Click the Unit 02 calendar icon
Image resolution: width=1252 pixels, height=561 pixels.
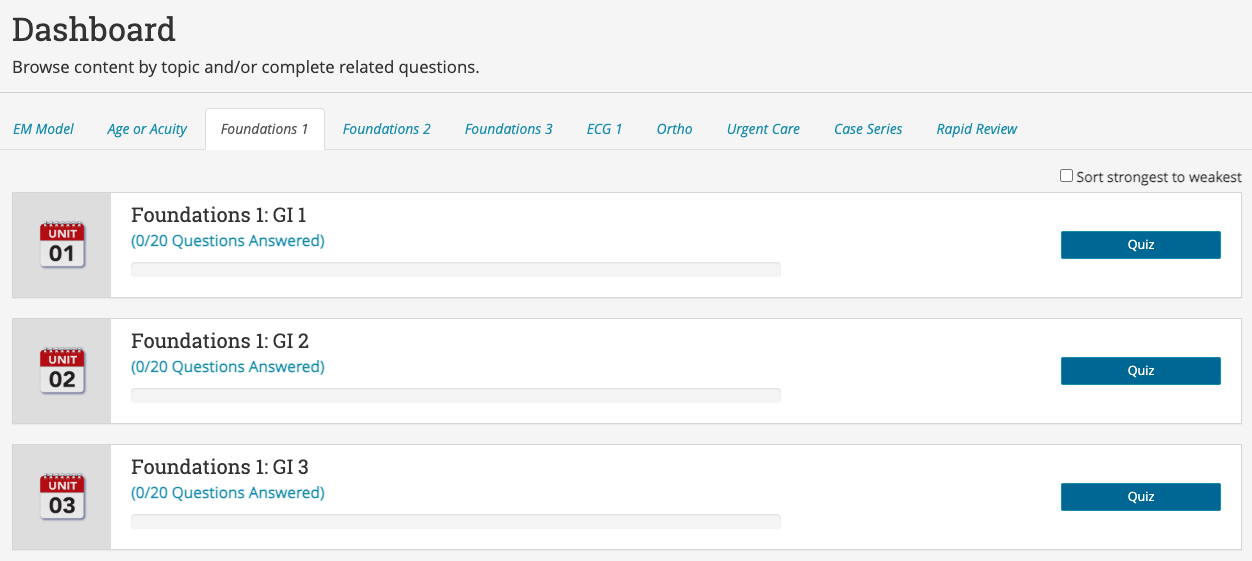point(62,372)
